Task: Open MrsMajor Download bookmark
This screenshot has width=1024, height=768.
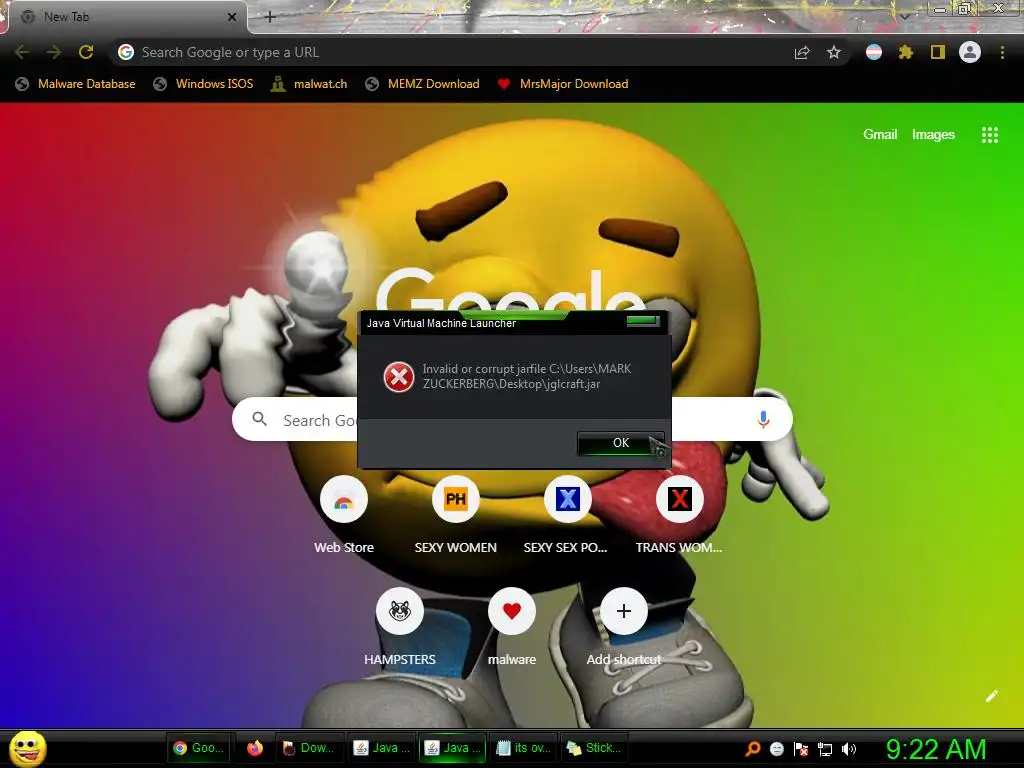Action: 563,84
